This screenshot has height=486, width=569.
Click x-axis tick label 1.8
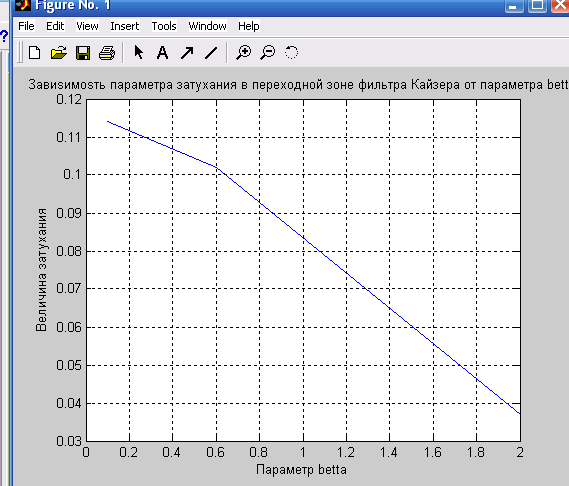coord(476,452)
